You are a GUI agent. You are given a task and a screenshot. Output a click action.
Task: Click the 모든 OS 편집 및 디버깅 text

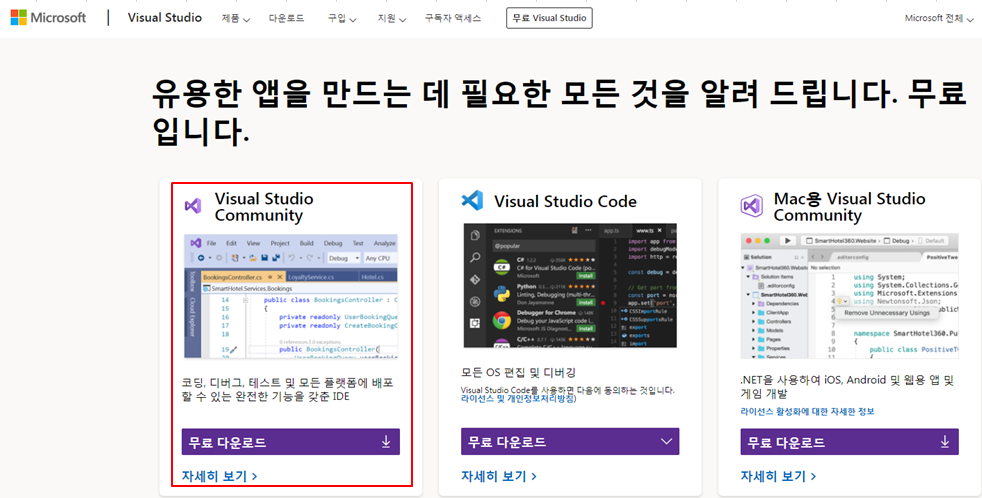pos(519,373)
